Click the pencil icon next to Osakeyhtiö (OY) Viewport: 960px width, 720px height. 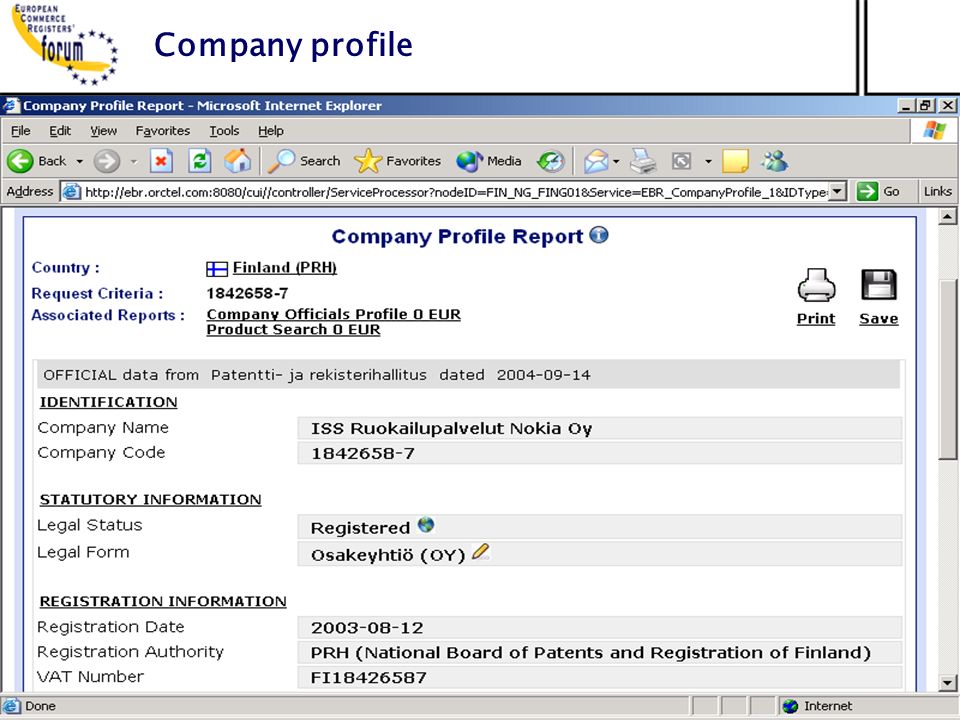point(481,552)
